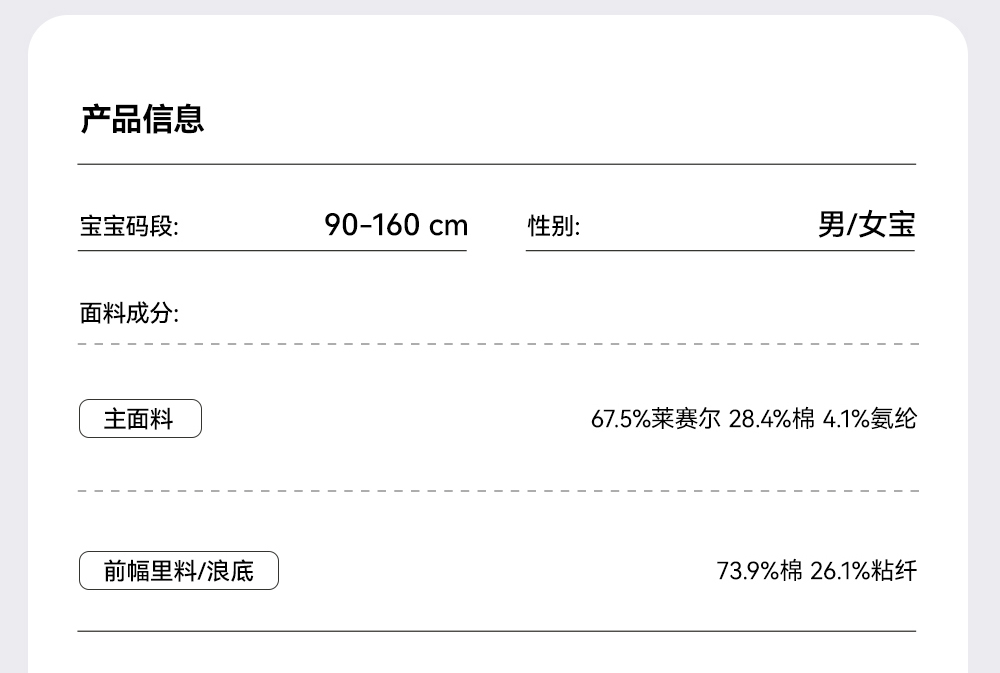Click the underline beneath 男/女宝
1000x673 pixels.
[x=720, y=251]
